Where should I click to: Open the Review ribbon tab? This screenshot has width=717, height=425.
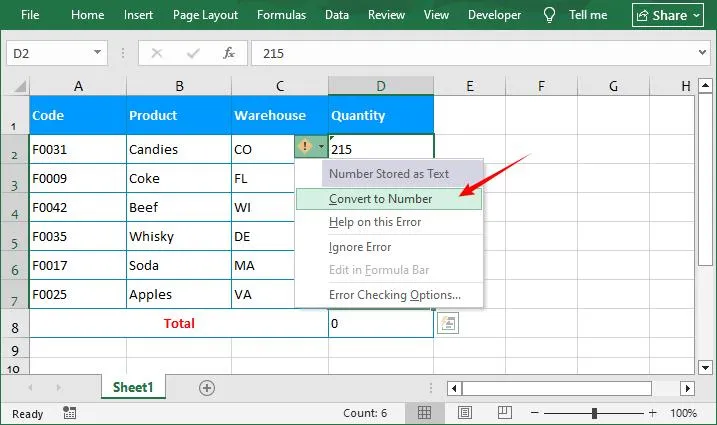(386, 15)
